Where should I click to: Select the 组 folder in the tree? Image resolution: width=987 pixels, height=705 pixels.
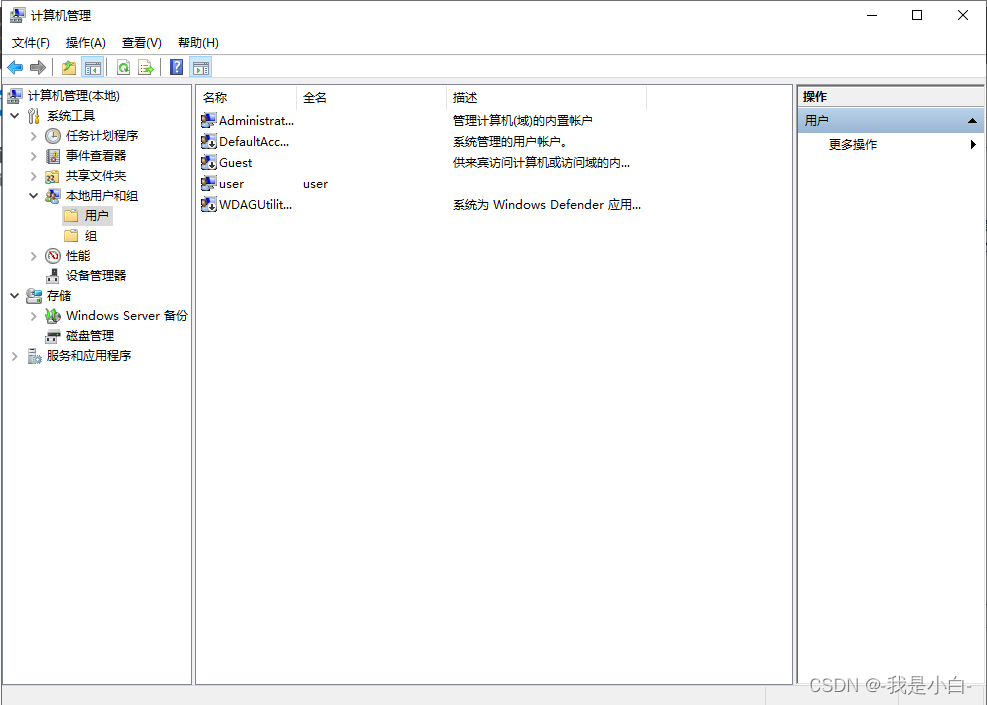click(x=81, y=236)
